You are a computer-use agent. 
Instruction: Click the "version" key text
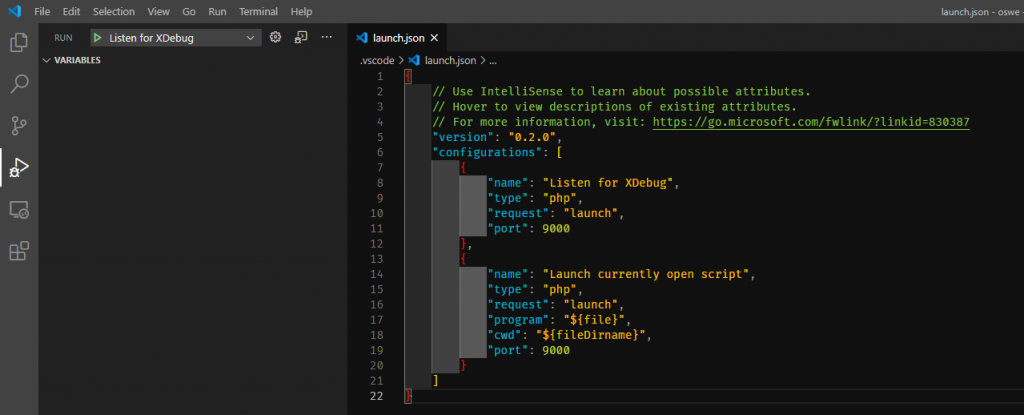(x=461, y=137)
